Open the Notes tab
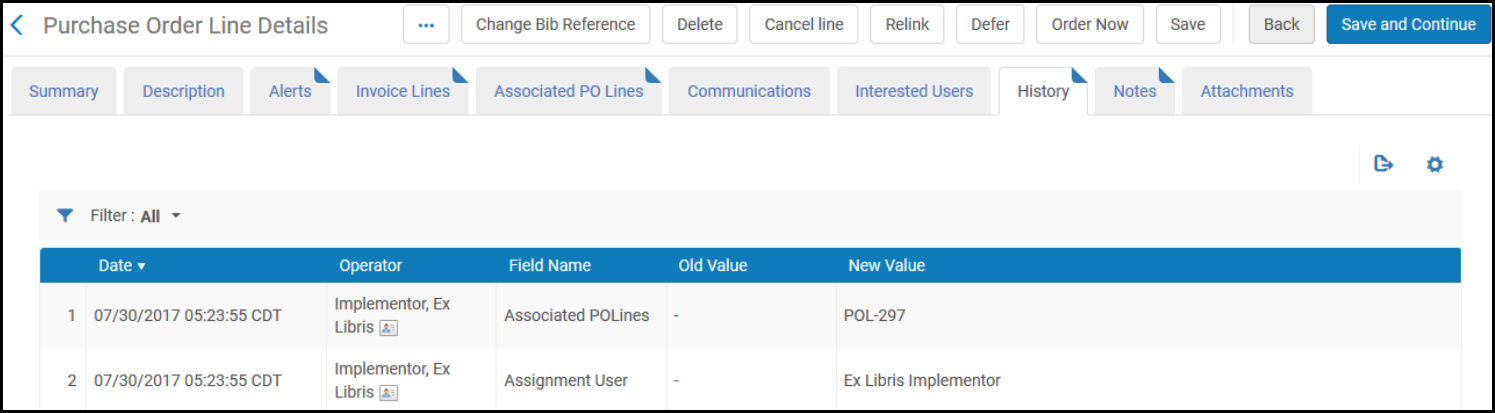 [x=1135, y=91]
